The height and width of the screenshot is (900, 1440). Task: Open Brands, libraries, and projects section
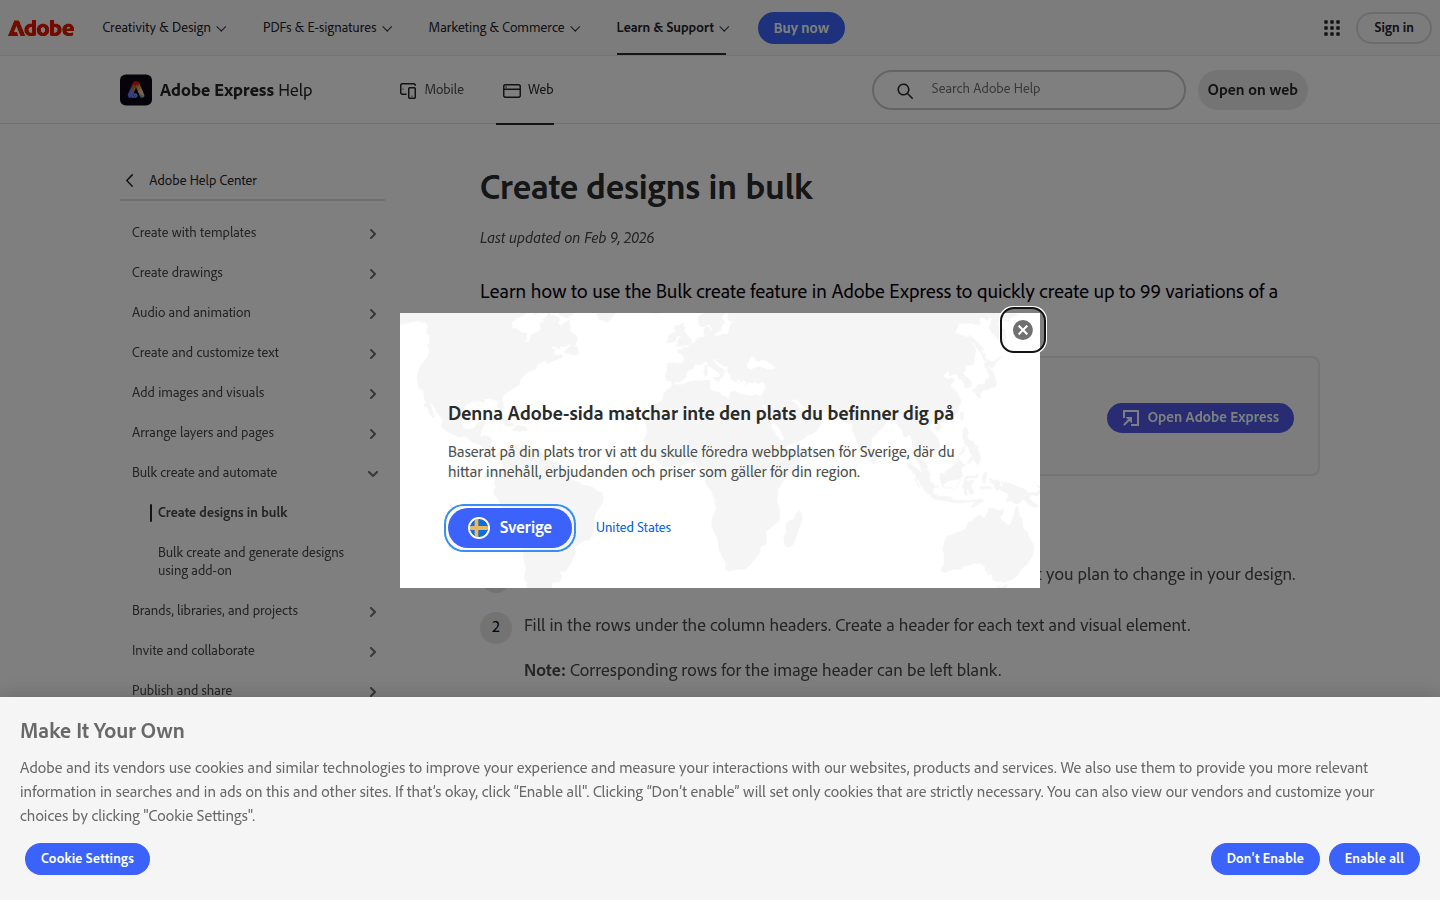click(215, 611)
